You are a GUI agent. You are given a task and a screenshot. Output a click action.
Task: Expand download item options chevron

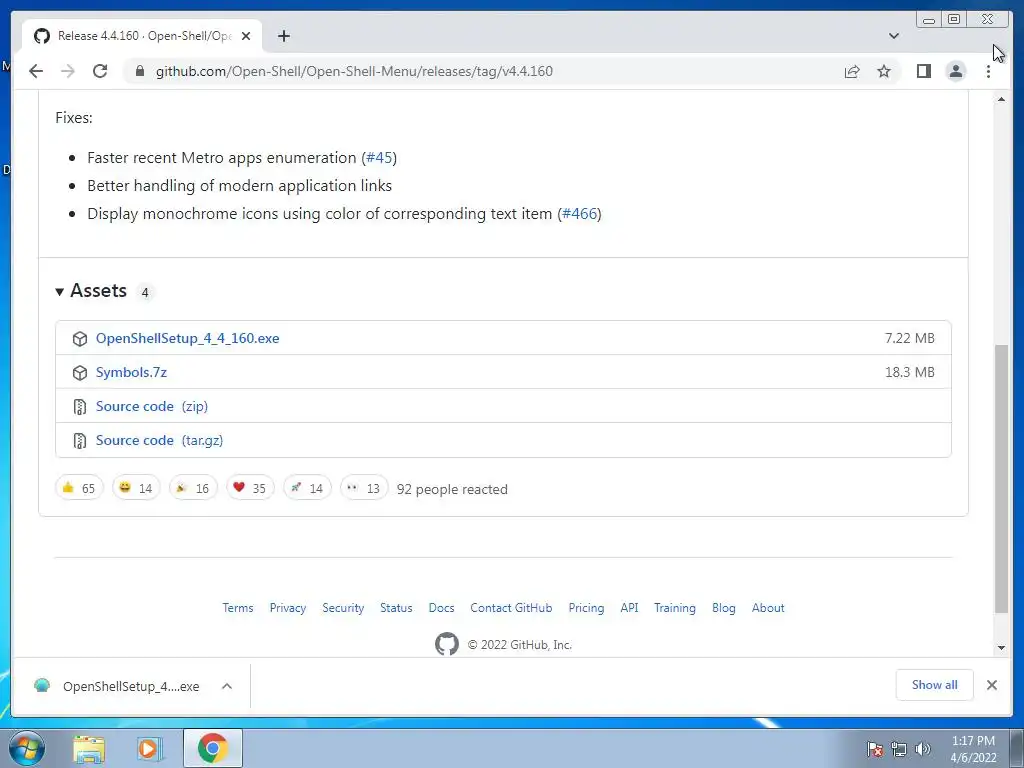(x=227, y=686)
